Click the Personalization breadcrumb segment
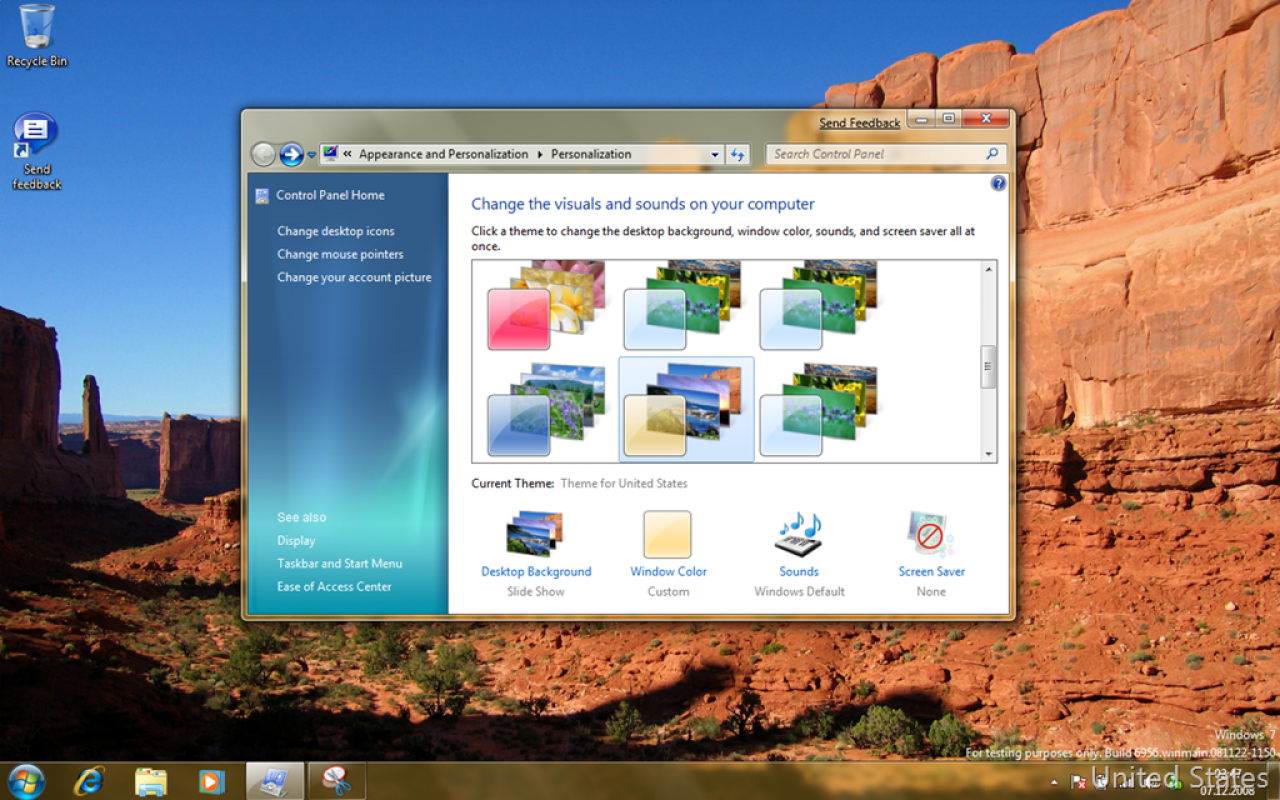Image resolution: width=1280 pixels, height=800 pixels. 591,154
